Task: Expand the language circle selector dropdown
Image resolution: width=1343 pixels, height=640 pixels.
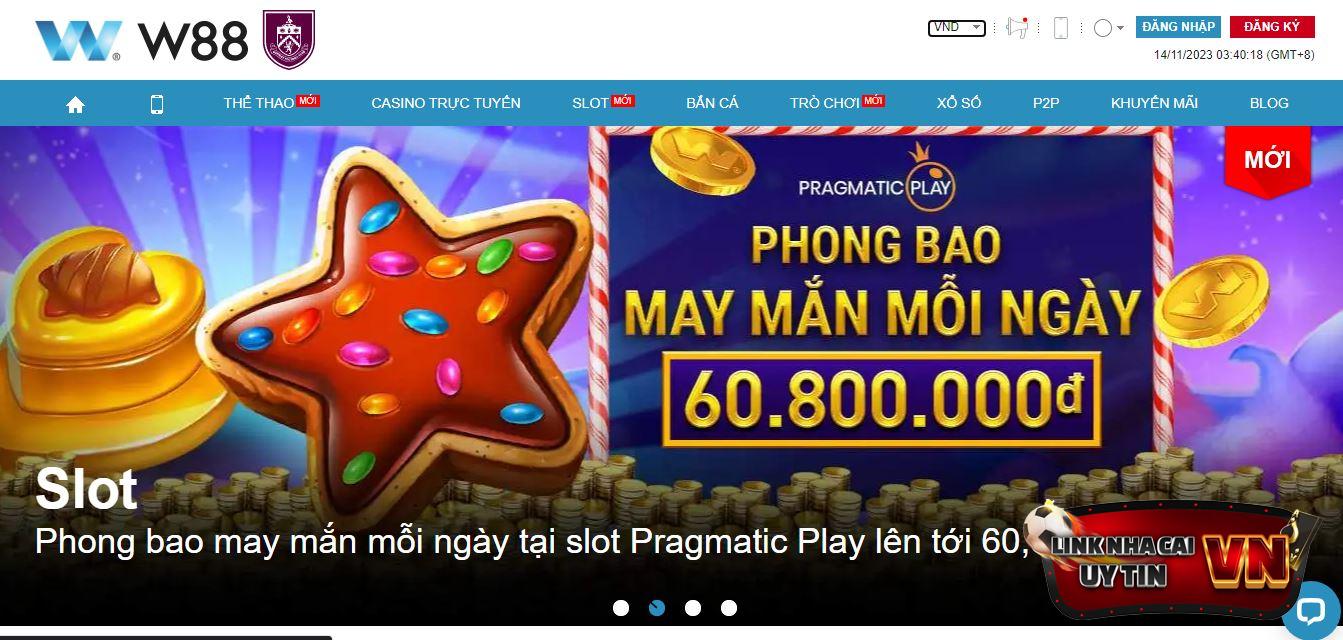Action: (1109, 28)
